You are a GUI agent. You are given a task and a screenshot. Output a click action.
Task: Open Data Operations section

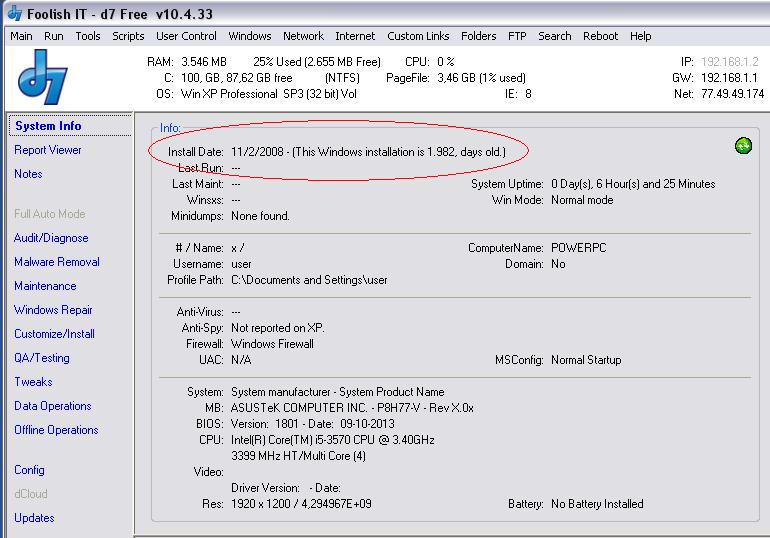pyautogui.click(x=53, y=406)
